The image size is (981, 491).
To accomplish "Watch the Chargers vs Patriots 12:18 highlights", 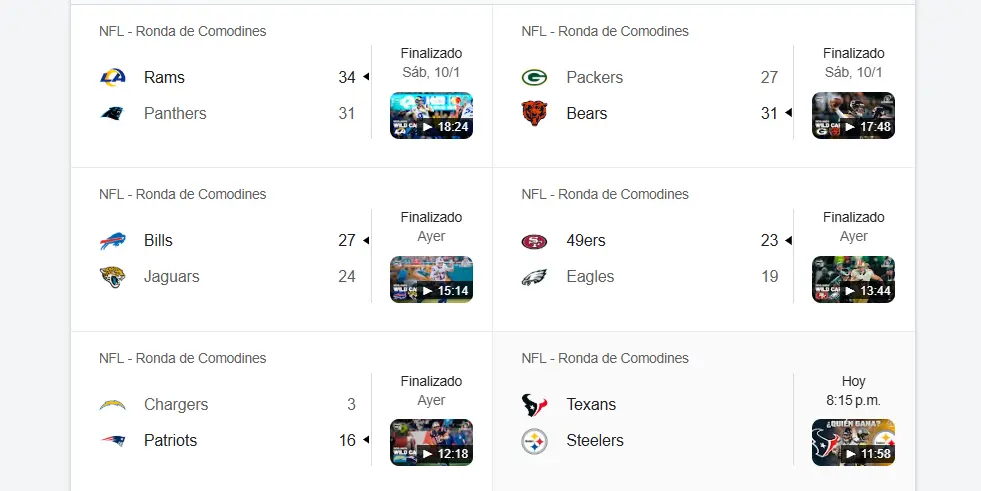I will point(431,442).
